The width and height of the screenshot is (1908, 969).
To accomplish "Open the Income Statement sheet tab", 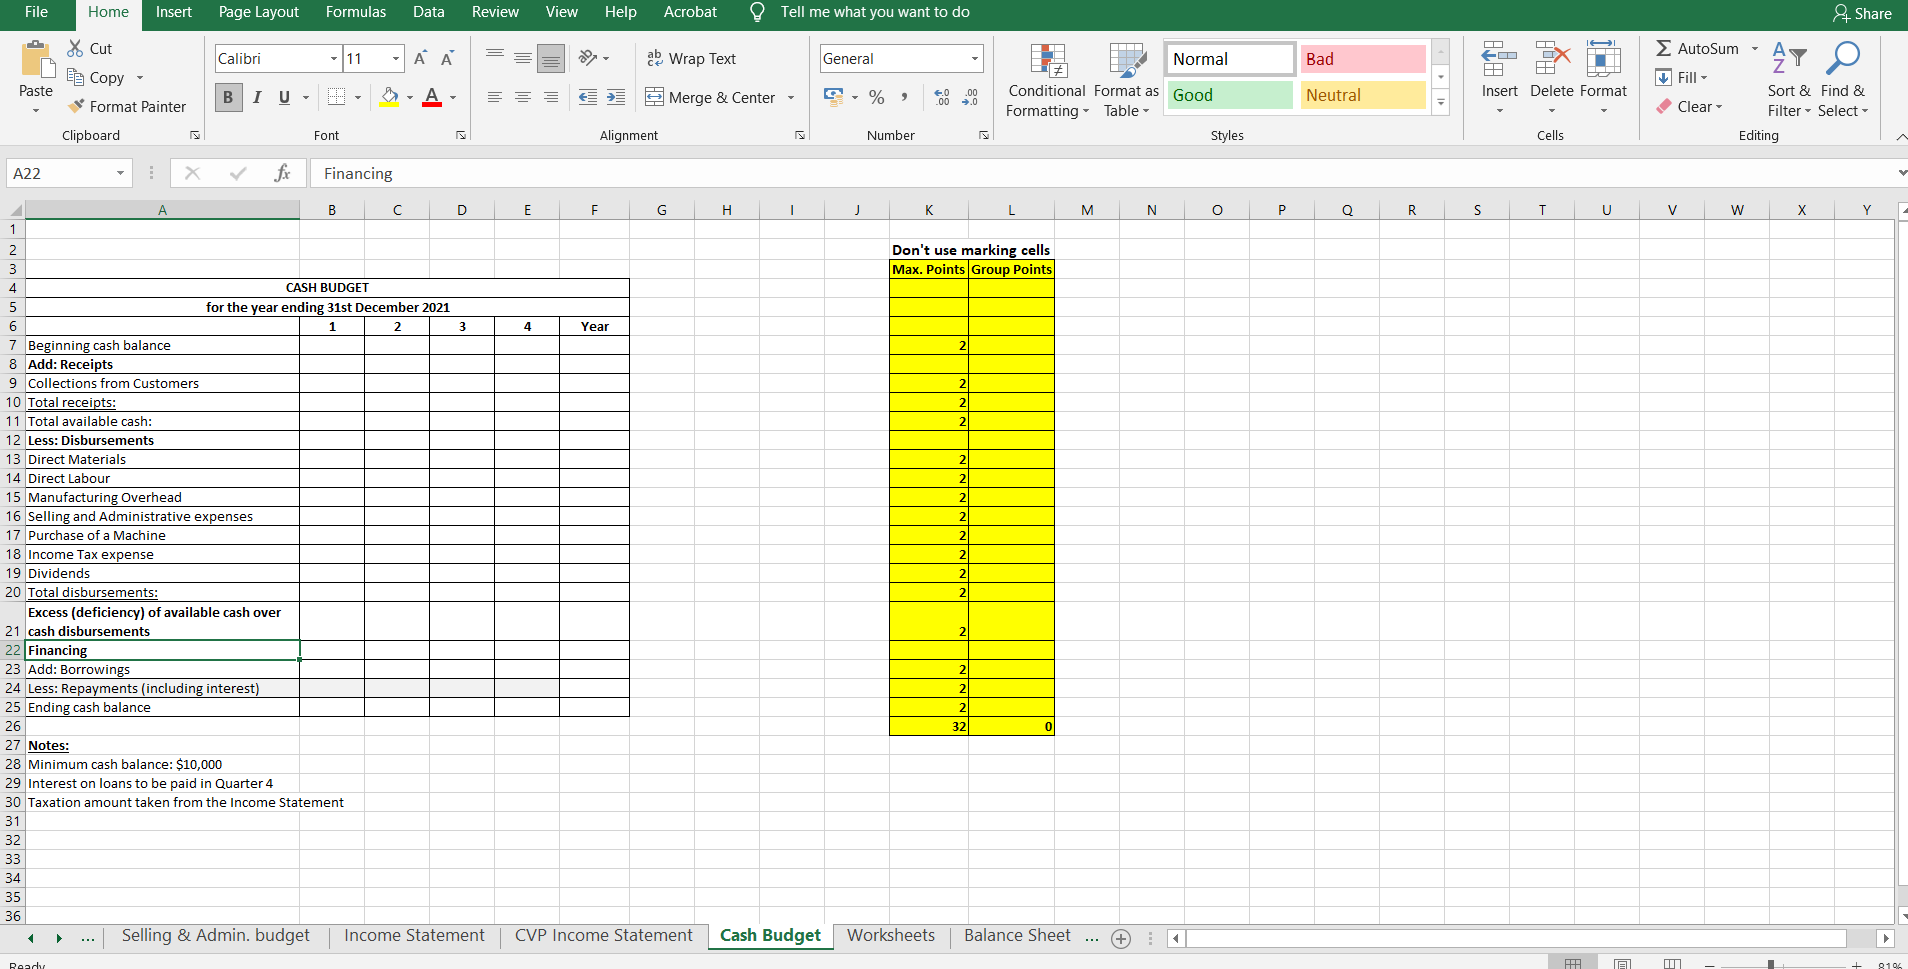I will [414, 935].
